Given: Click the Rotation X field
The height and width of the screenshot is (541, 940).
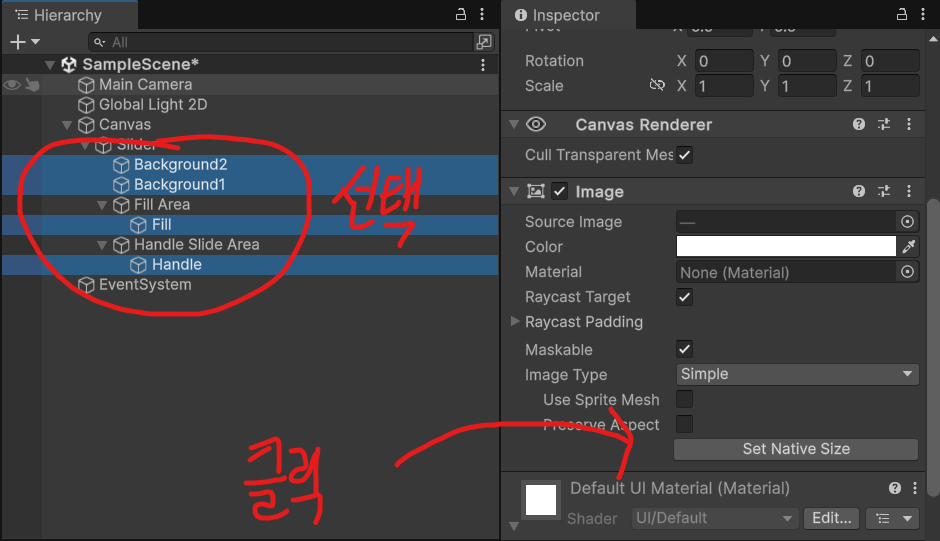Looking at the screenshot, I should coord(724,61).
